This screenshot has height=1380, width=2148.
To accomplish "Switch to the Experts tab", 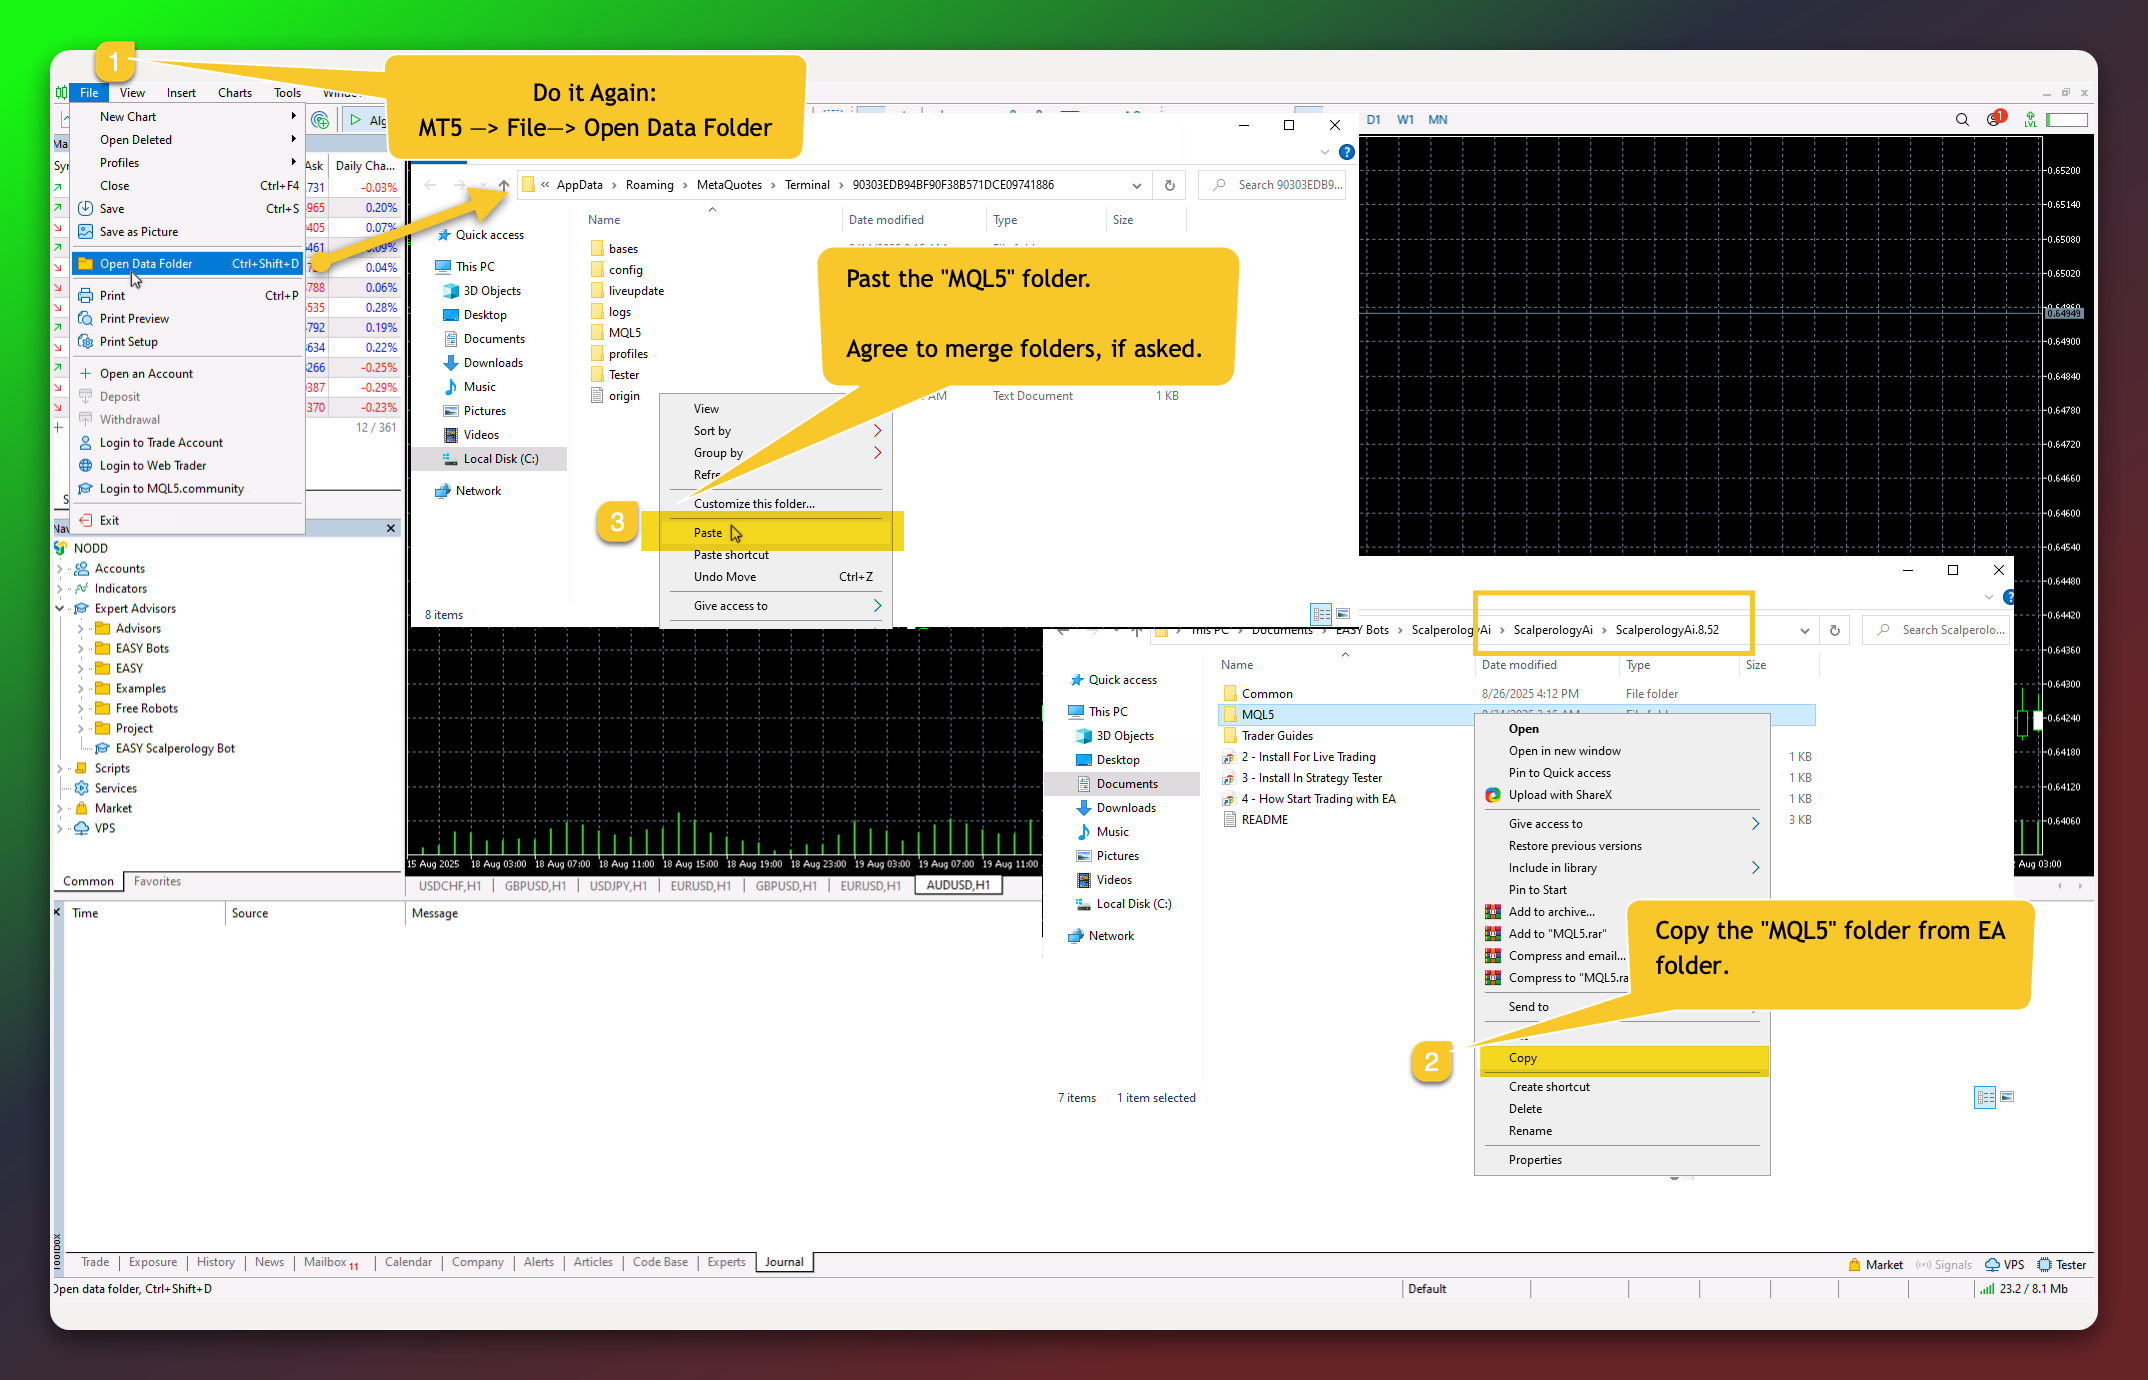I will (x=726, y=1262).
